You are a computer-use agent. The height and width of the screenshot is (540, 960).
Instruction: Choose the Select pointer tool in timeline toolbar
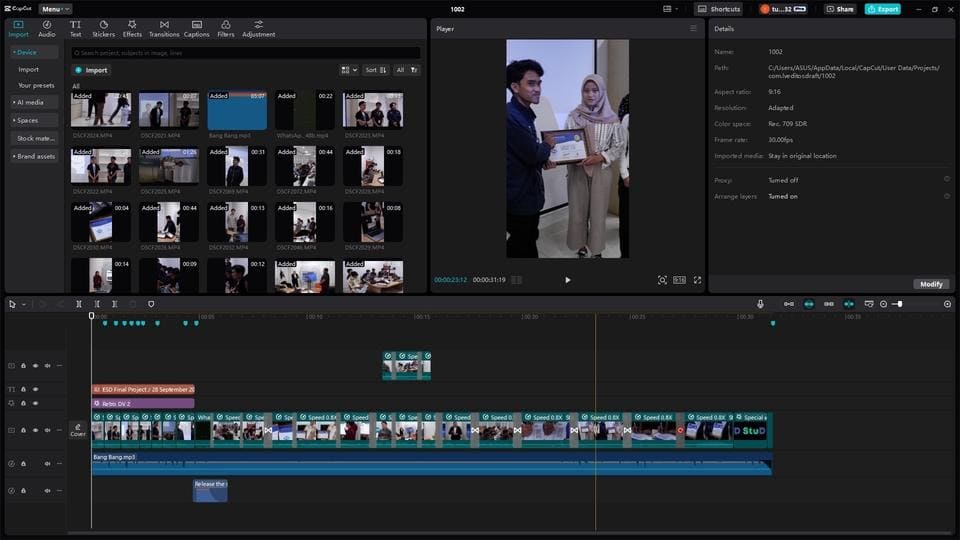coord(12,304)
